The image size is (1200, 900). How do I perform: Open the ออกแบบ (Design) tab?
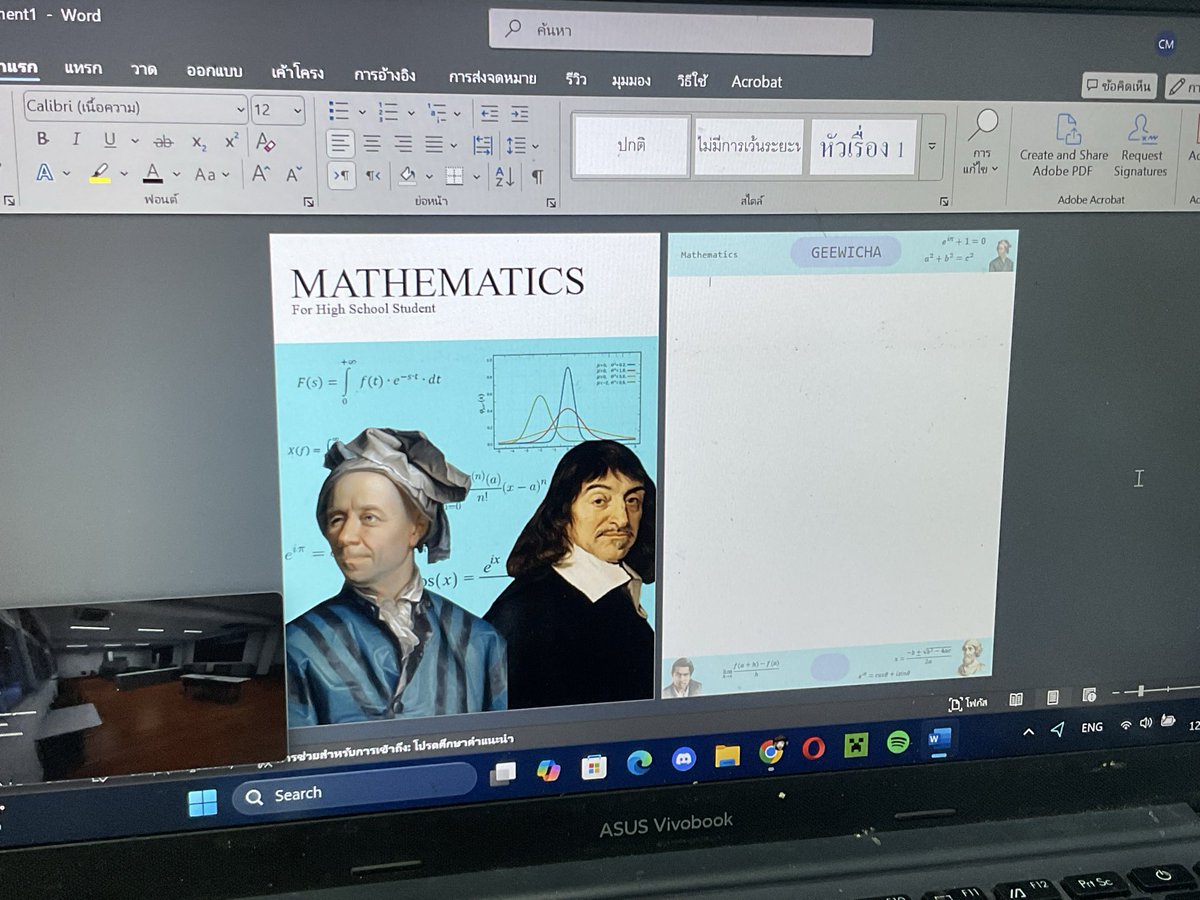(x=214, y=71)
